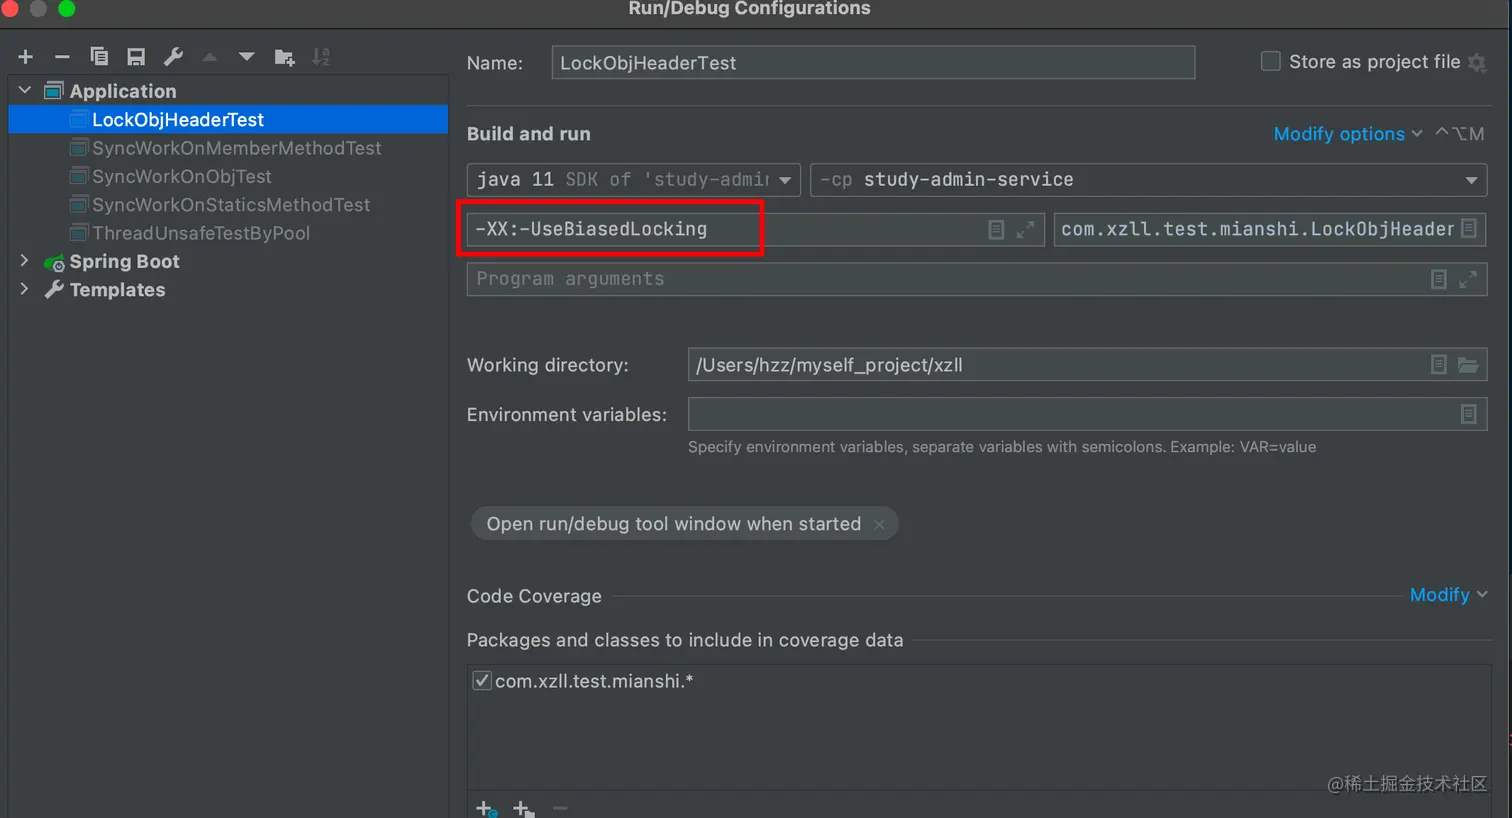Open the java 11 SDK dropdown
This screenshot has width=1512, height=818.
point(633,180)
